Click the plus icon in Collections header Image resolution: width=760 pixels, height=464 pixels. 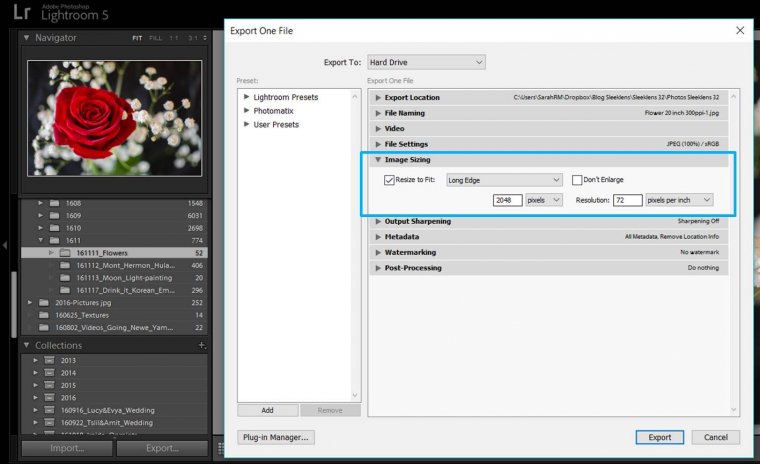(202, 345)
